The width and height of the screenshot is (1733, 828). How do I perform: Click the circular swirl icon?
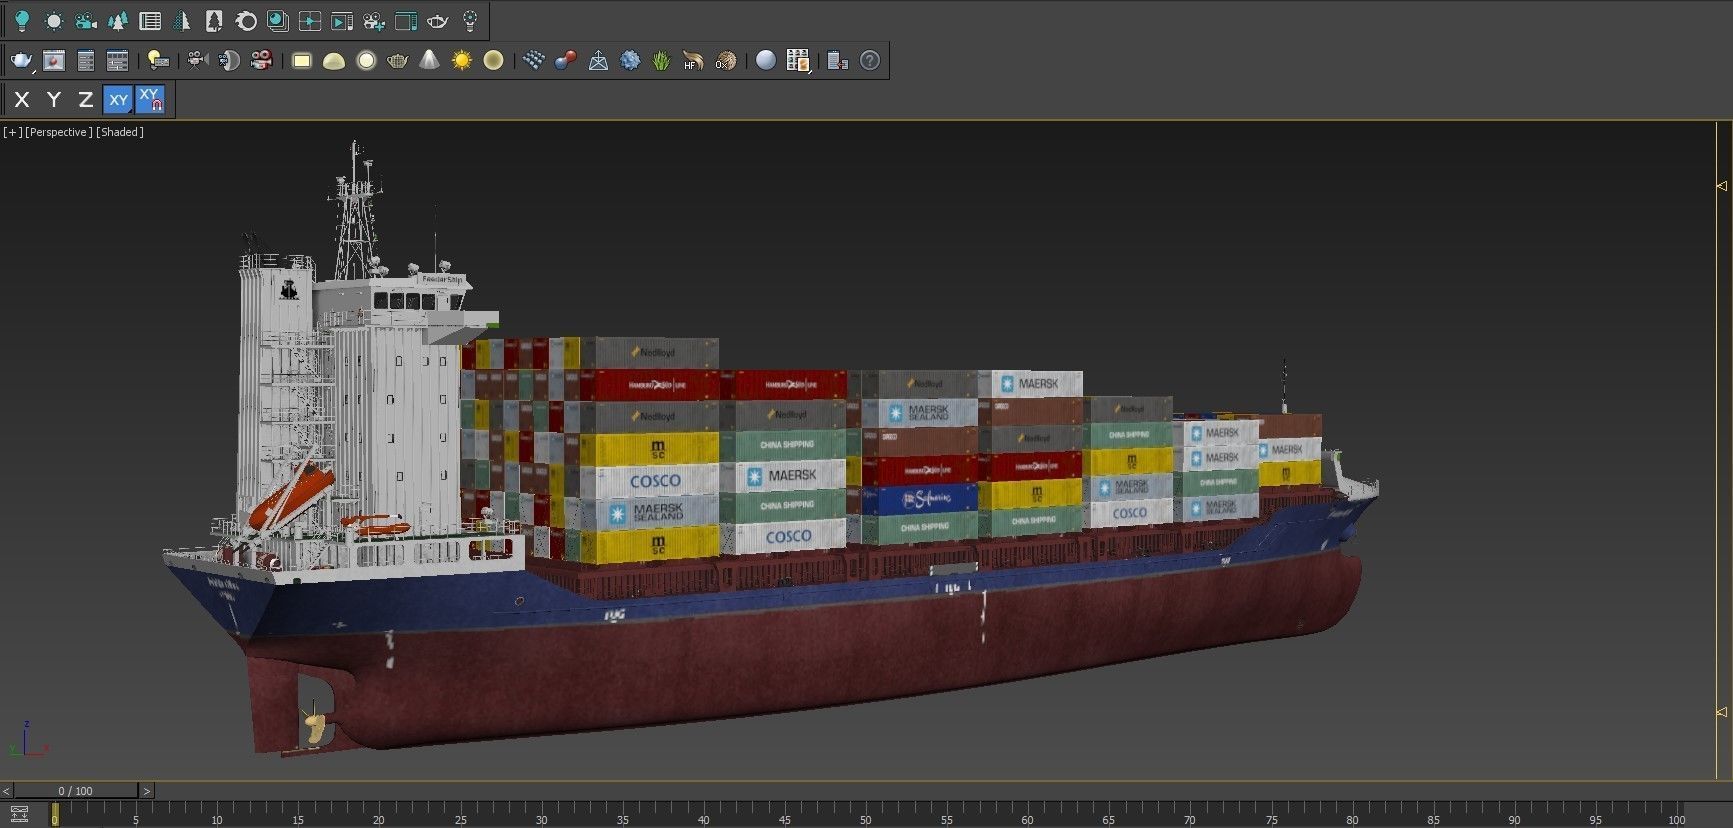click(x=246, y=20)
